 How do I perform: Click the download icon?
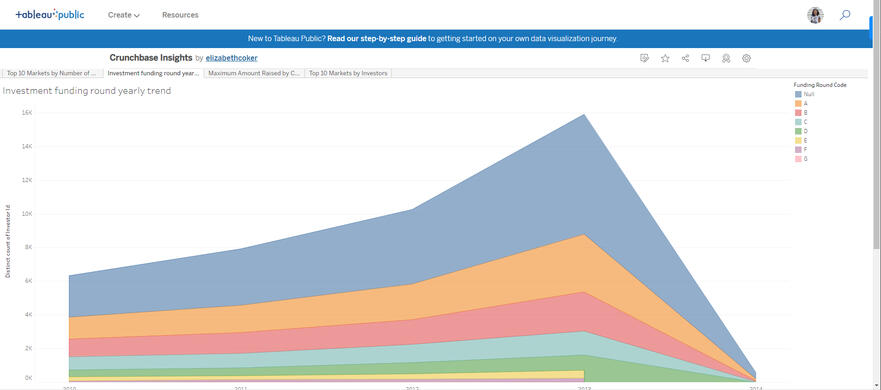point(706,58)
